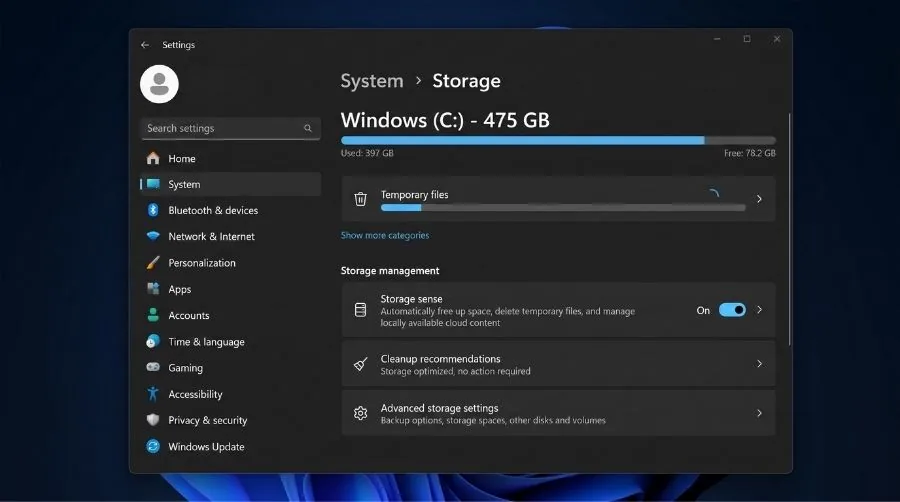Click the Temporary files trash icon

pyautogui.click(x=360, y=199)
